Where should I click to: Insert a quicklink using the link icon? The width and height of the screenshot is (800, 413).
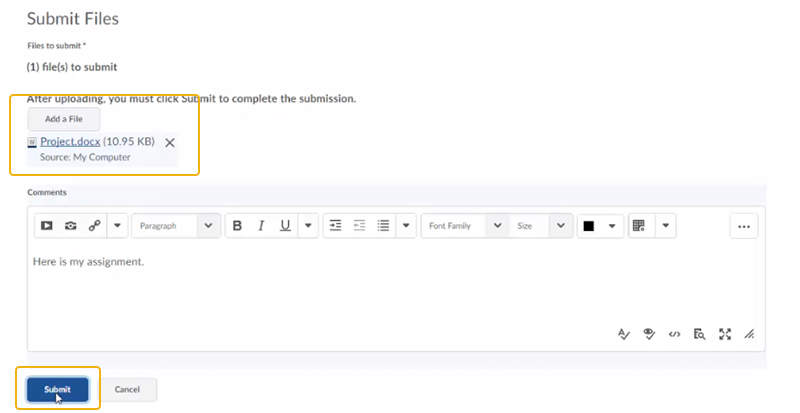[x=95, y=226]
